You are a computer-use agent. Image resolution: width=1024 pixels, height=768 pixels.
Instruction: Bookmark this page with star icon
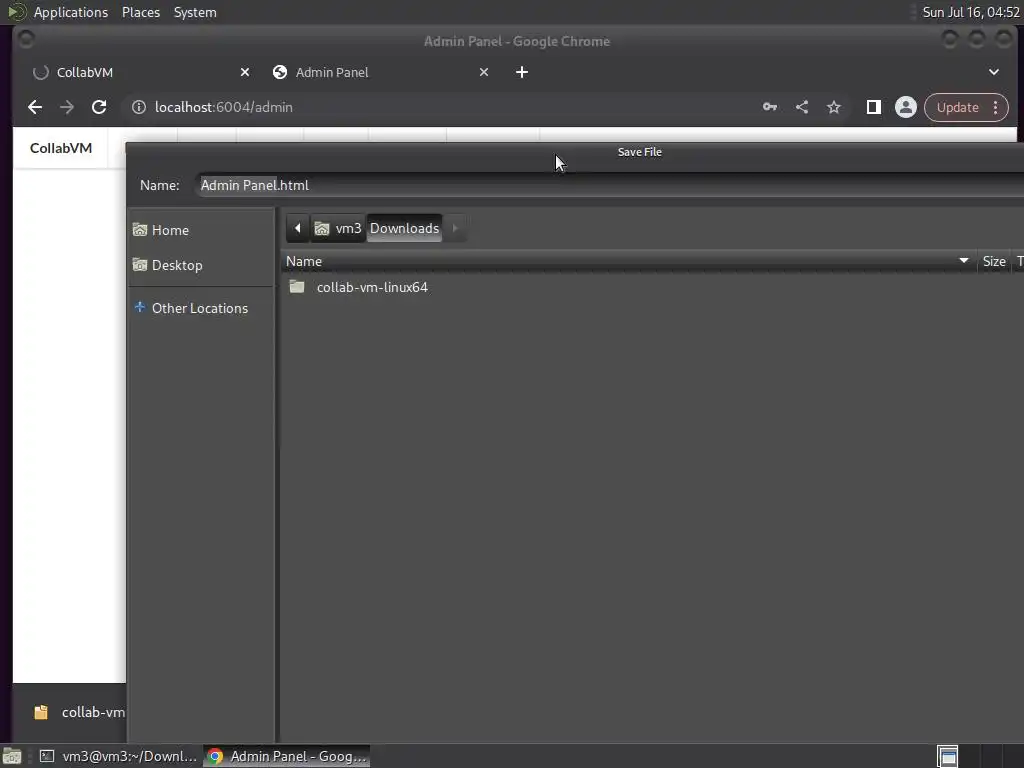834,107
